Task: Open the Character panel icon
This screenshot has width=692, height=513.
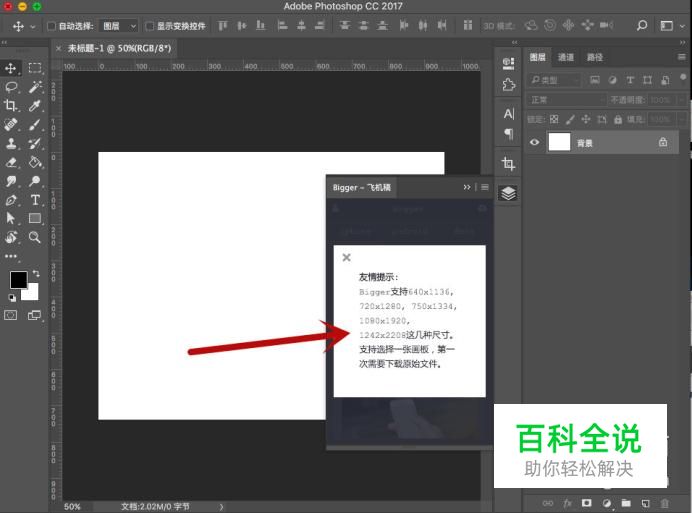Action: tap(508, 114)
